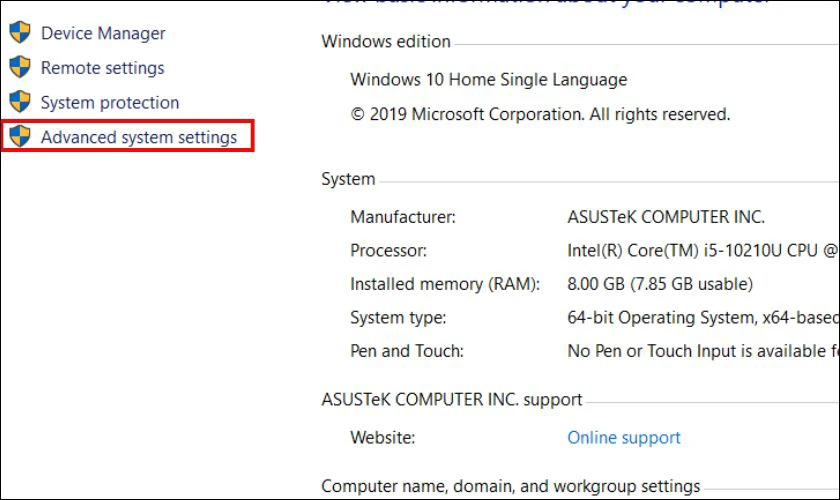Click the System section heading
Viewport: 840px width, 500px height.
348,179
